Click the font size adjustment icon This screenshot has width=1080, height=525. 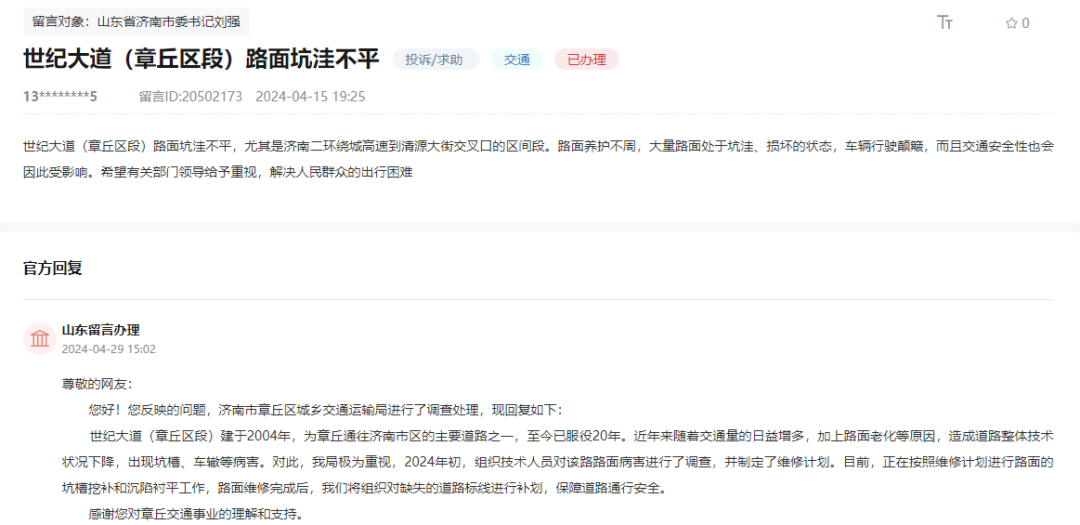pyautogui.click(x=944, y=22)
